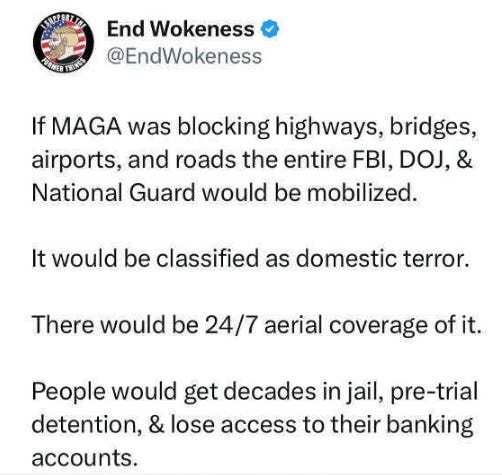502x475 pixels.
Task: Open the End Wokeness profile avatar
Action: [x=63, y=43]
